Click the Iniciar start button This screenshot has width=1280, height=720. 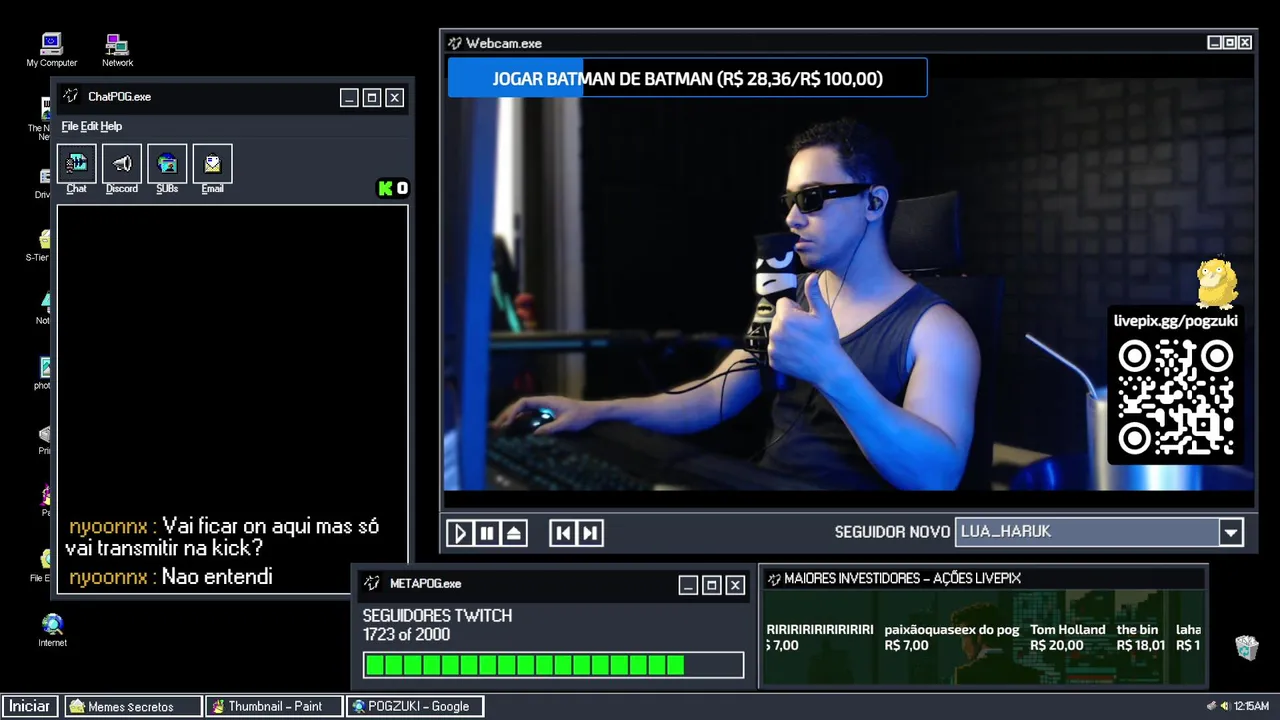pos(30,706)
